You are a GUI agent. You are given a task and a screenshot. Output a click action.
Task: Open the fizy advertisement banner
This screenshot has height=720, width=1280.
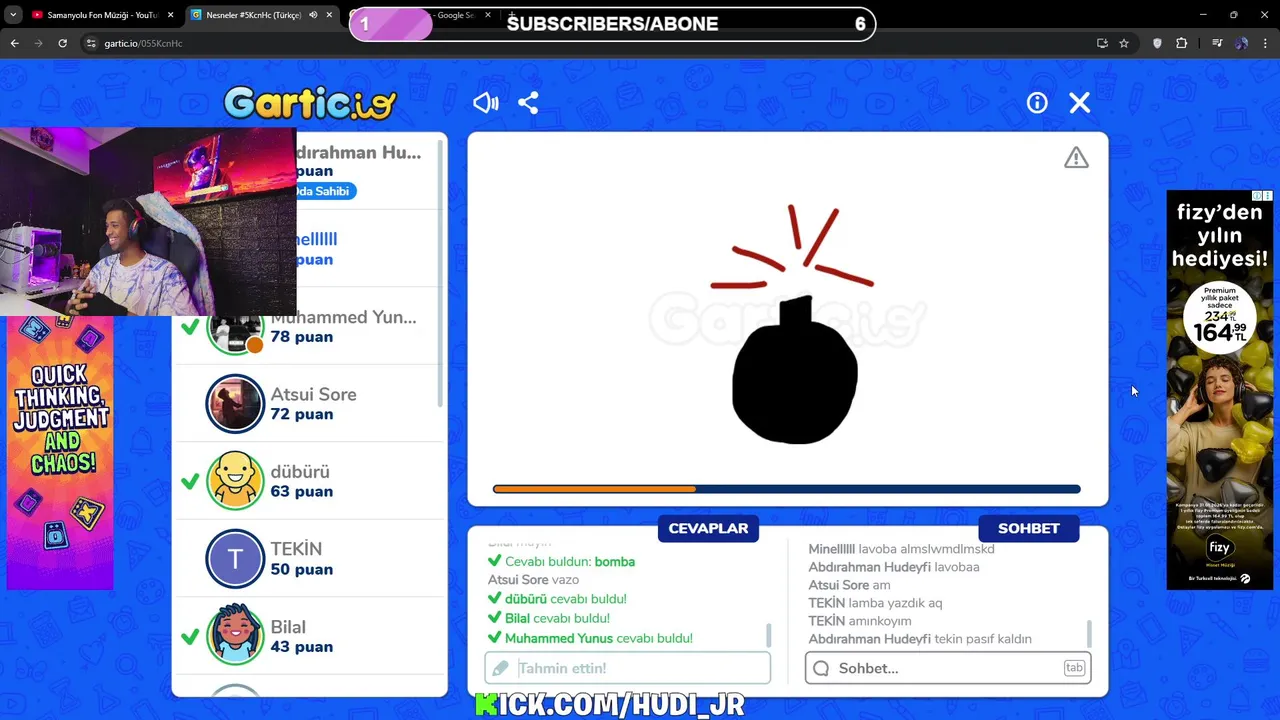(1220, 390)
